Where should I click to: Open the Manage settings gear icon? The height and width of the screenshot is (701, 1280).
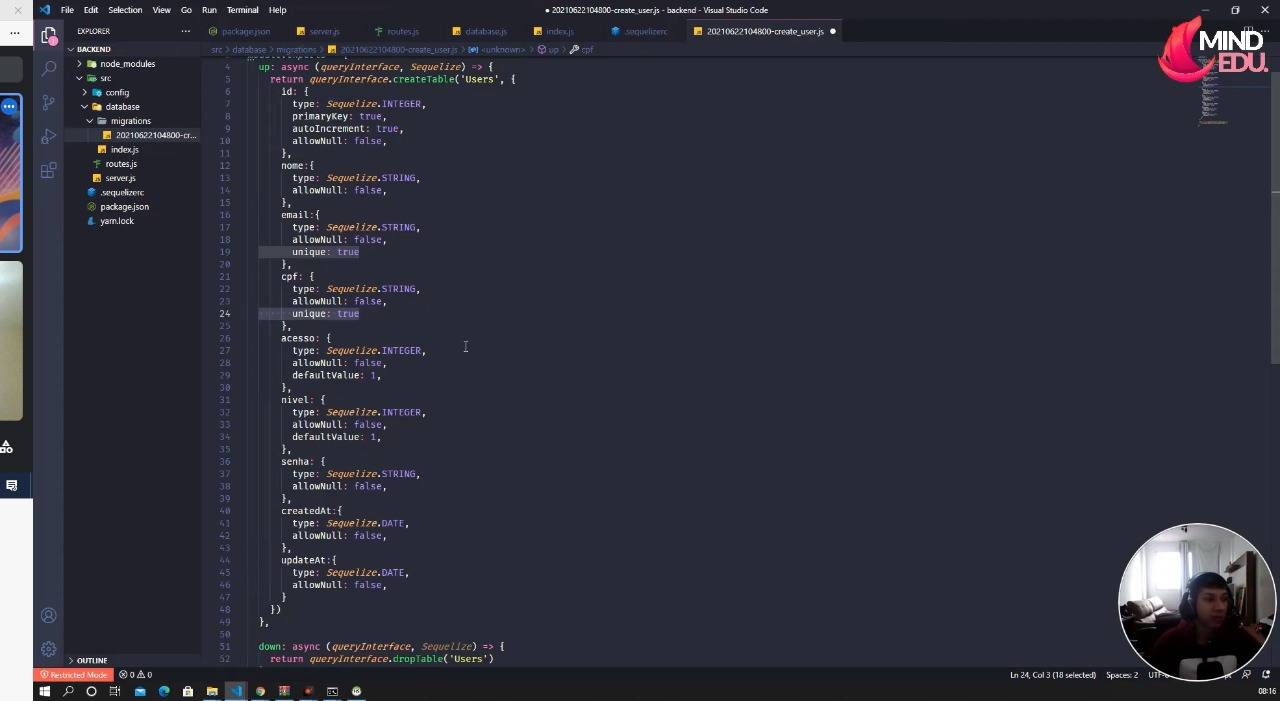click(x=48, y=648)
